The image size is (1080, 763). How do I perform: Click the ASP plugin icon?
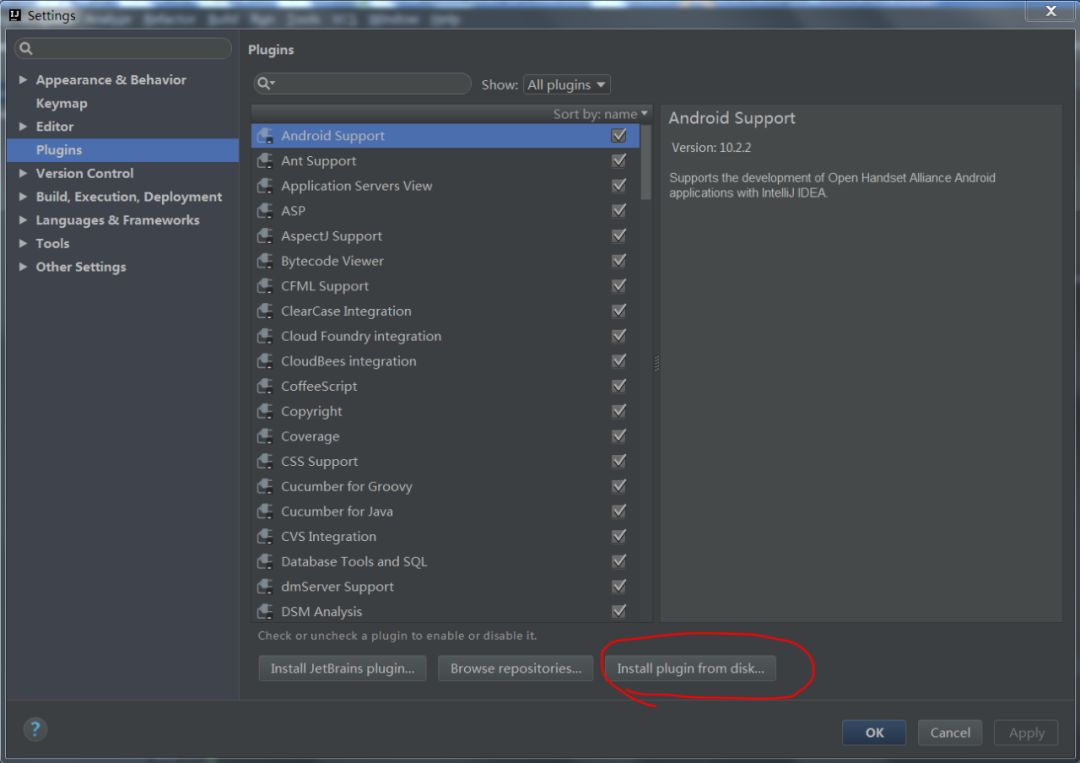[264, 211]
